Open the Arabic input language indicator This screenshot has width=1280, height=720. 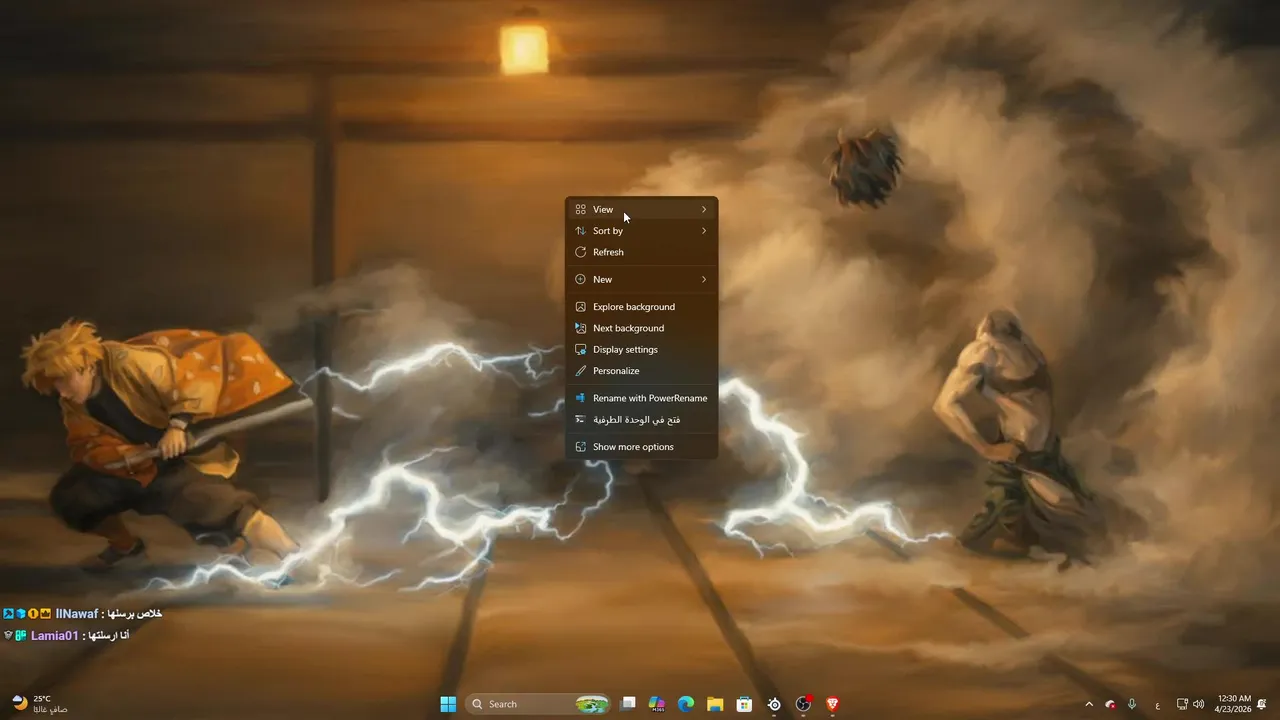(x=1158, y=705)
